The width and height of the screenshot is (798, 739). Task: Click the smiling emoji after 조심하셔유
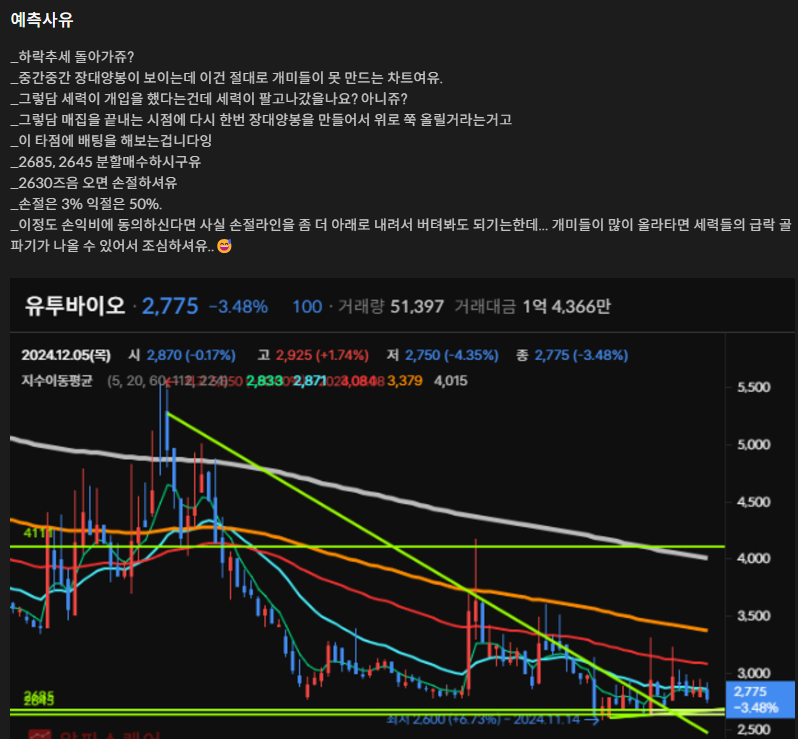pyautogui.click(x=224, y=246)
